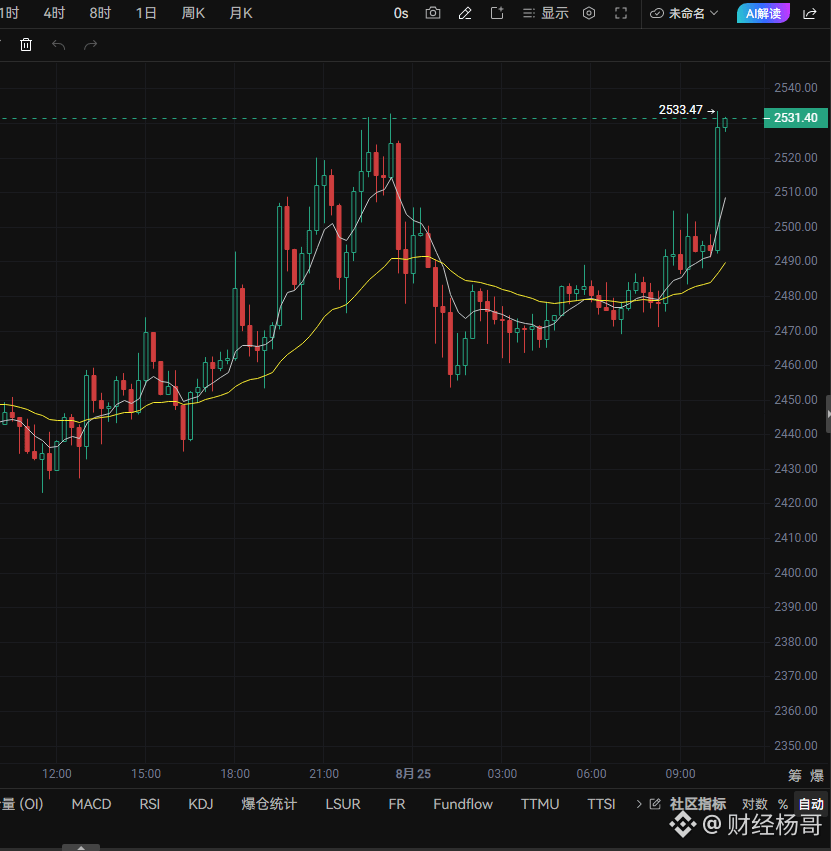The width and height of the screenshot is (831, 851).
Task: Delete drawings with trash icon
Action: pos(26,45)
